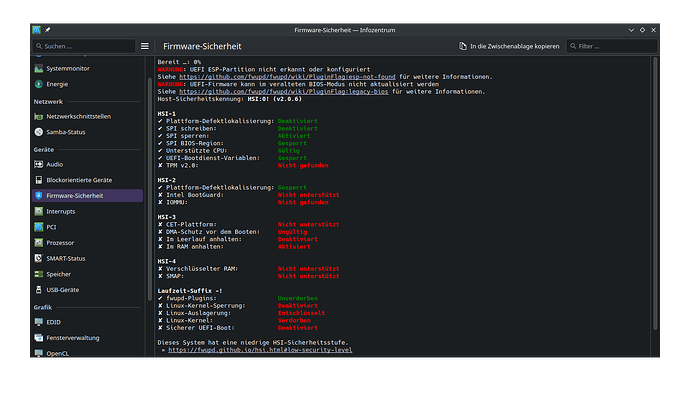Open the OpenCL icon
Viewport: 690px width, 393px height.
(39, 353)
